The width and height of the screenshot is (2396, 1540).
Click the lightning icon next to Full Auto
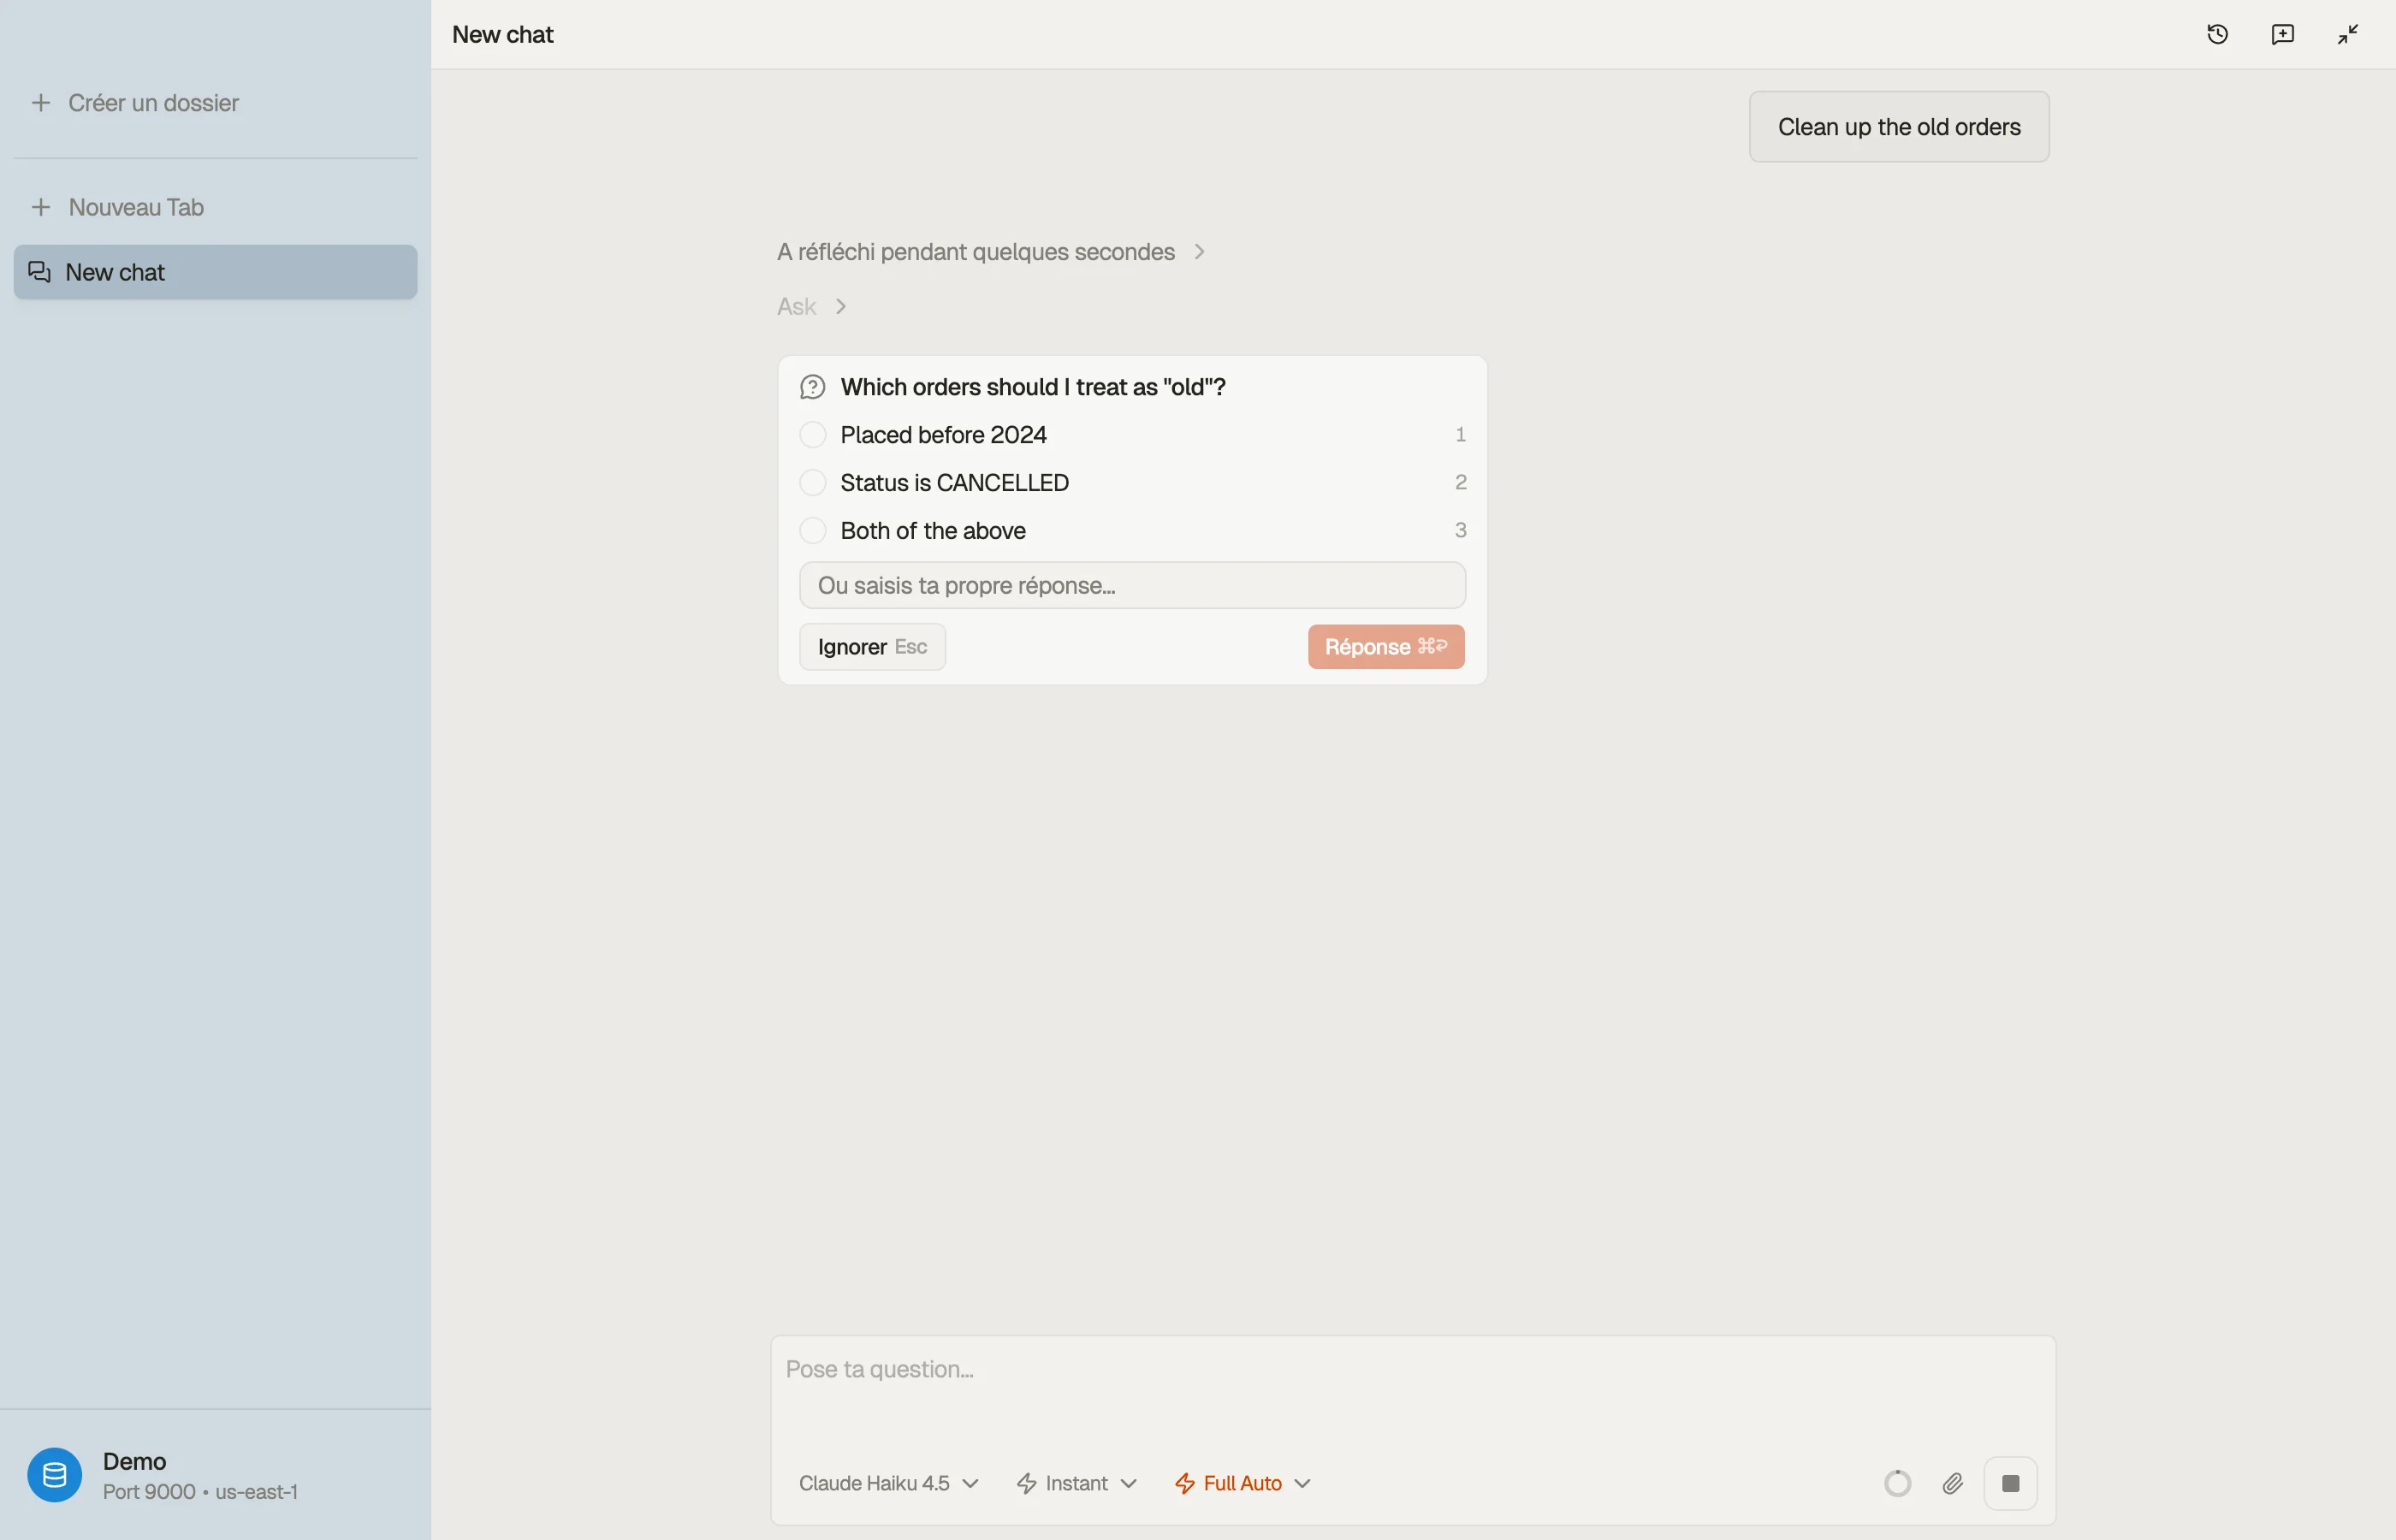(1184, 1483)
